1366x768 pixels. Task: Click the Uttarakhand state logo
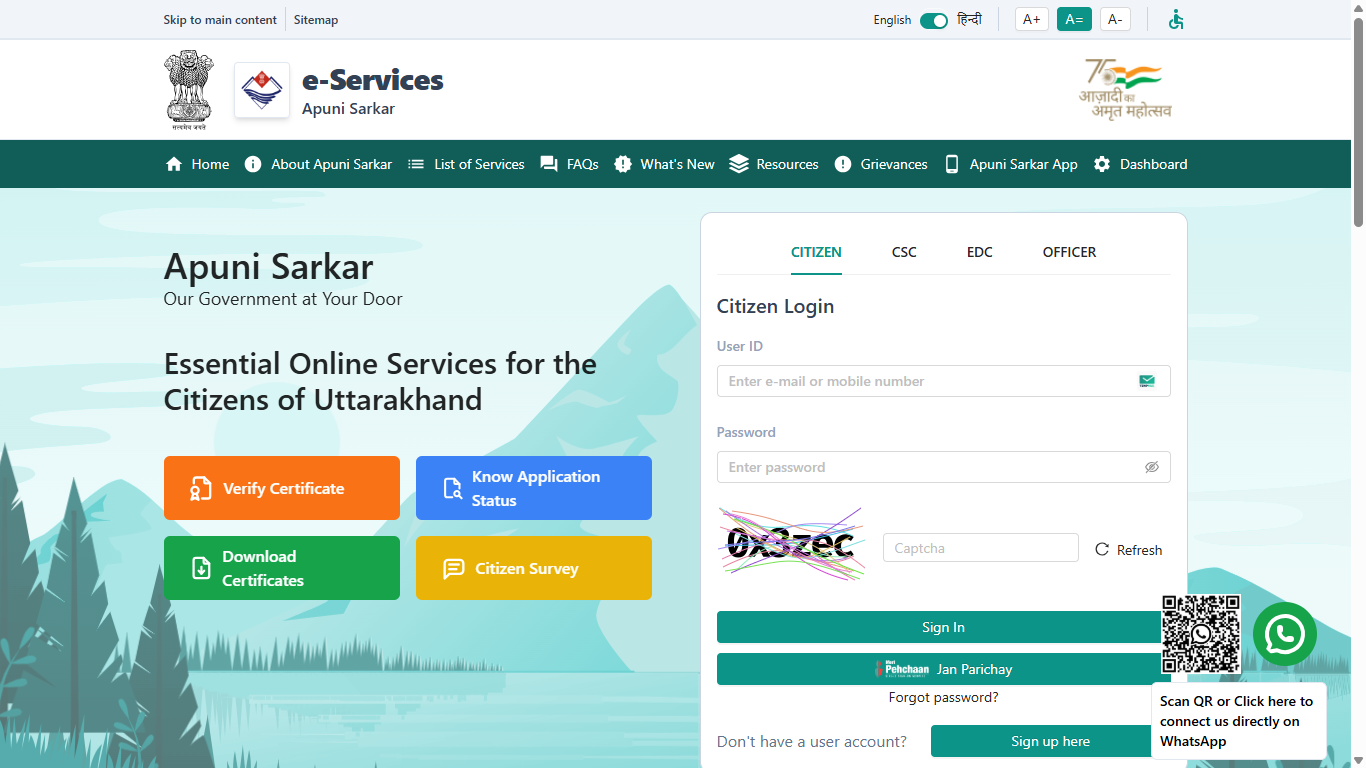[262, 90]
